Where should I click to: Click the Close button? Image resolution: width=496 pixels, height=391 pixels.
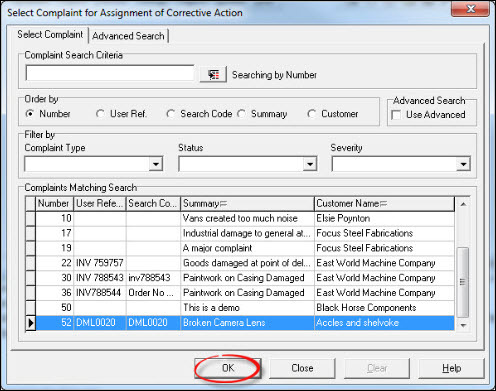pos(302,368)
